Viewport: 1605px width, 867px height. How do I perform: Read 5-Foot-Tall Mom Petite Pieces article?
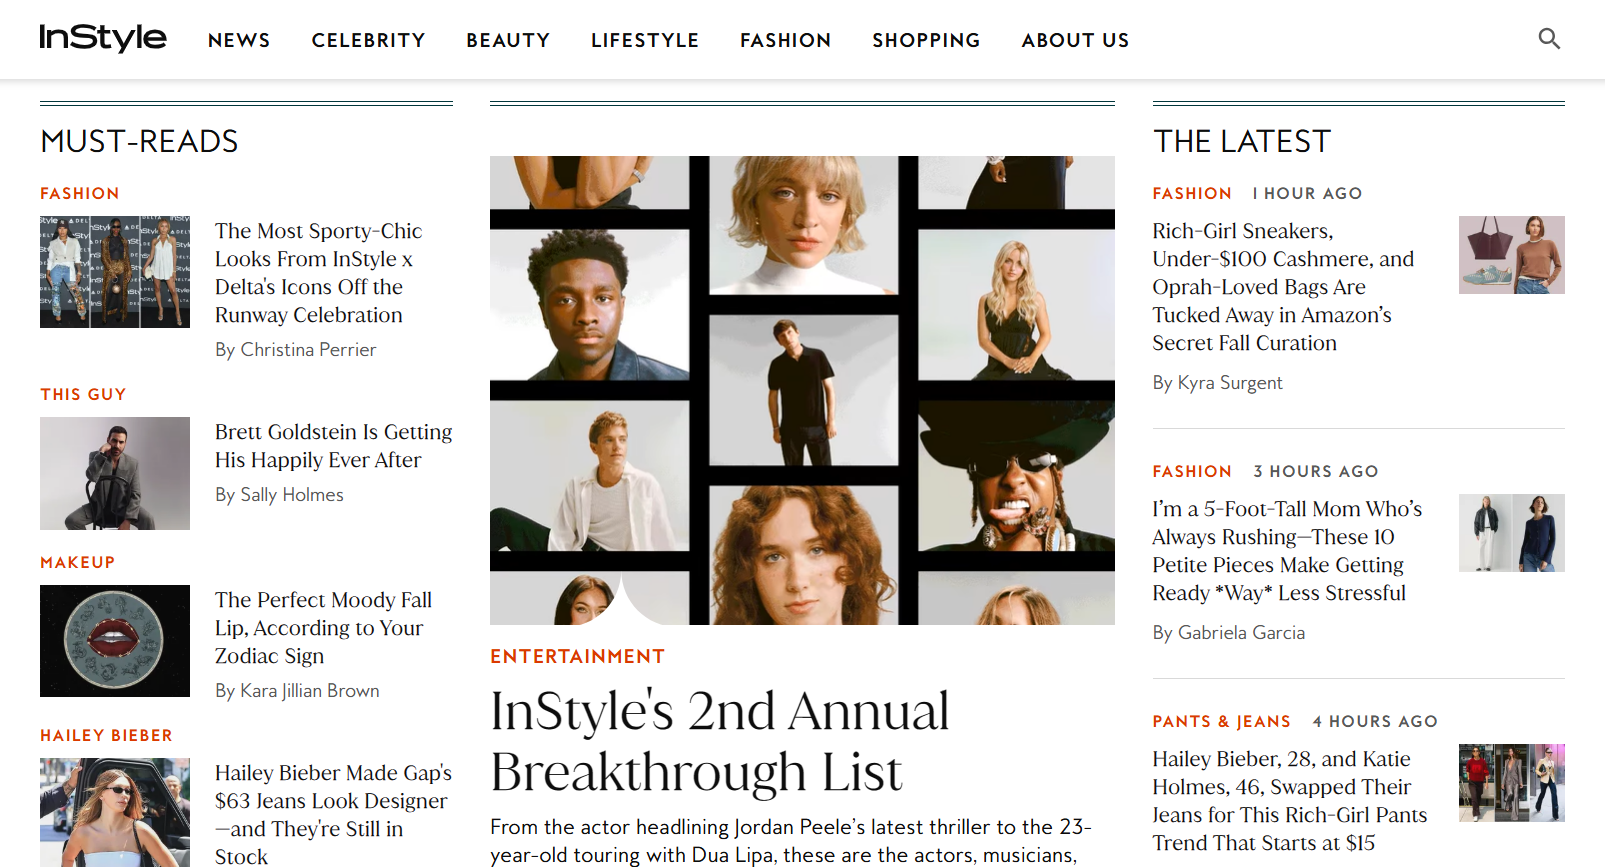1287,551
